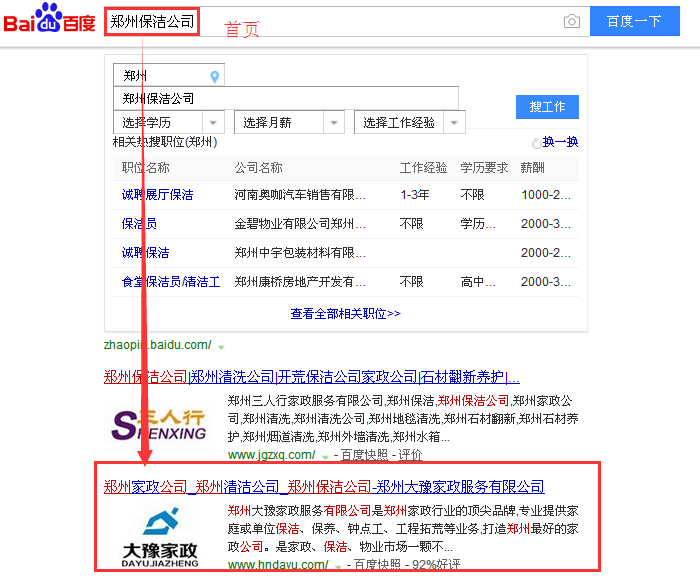
Task: Open result 郑州家政公司_郑州清洁公司_郑州保洁公司-郑州大豫家政
Action: point(324,486)
